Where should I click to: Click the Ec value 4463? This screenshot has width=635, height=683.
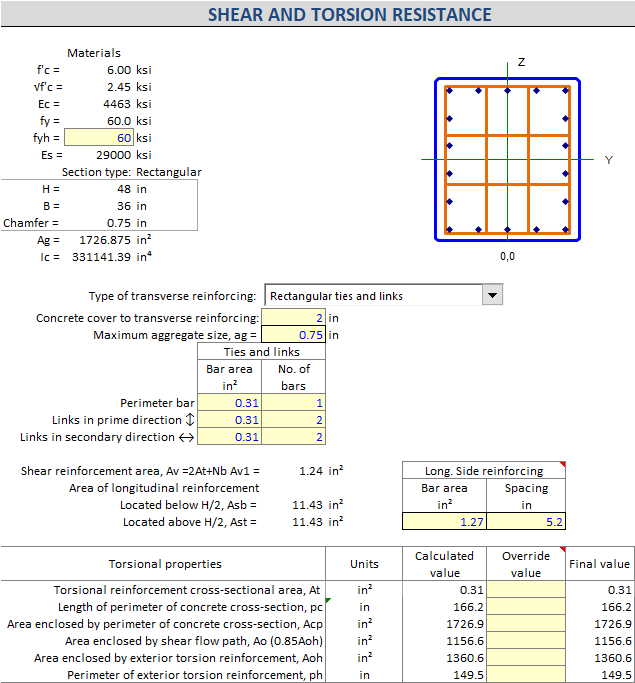(x=117, y=104)
